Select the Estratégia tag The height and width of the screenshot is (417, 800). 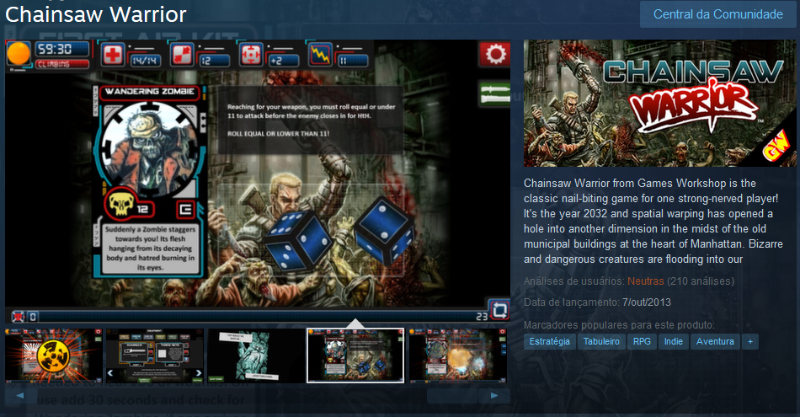[x=549, y=341]
